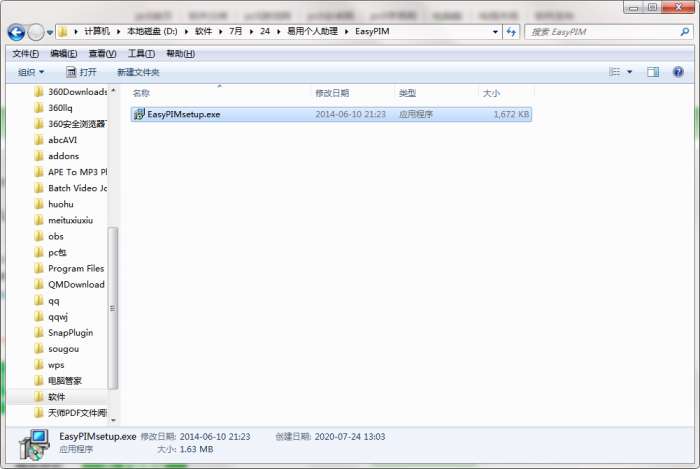Open address bar history dropdown arrow
Viewport: 700px width, 469px height.
tap(495, 32)
